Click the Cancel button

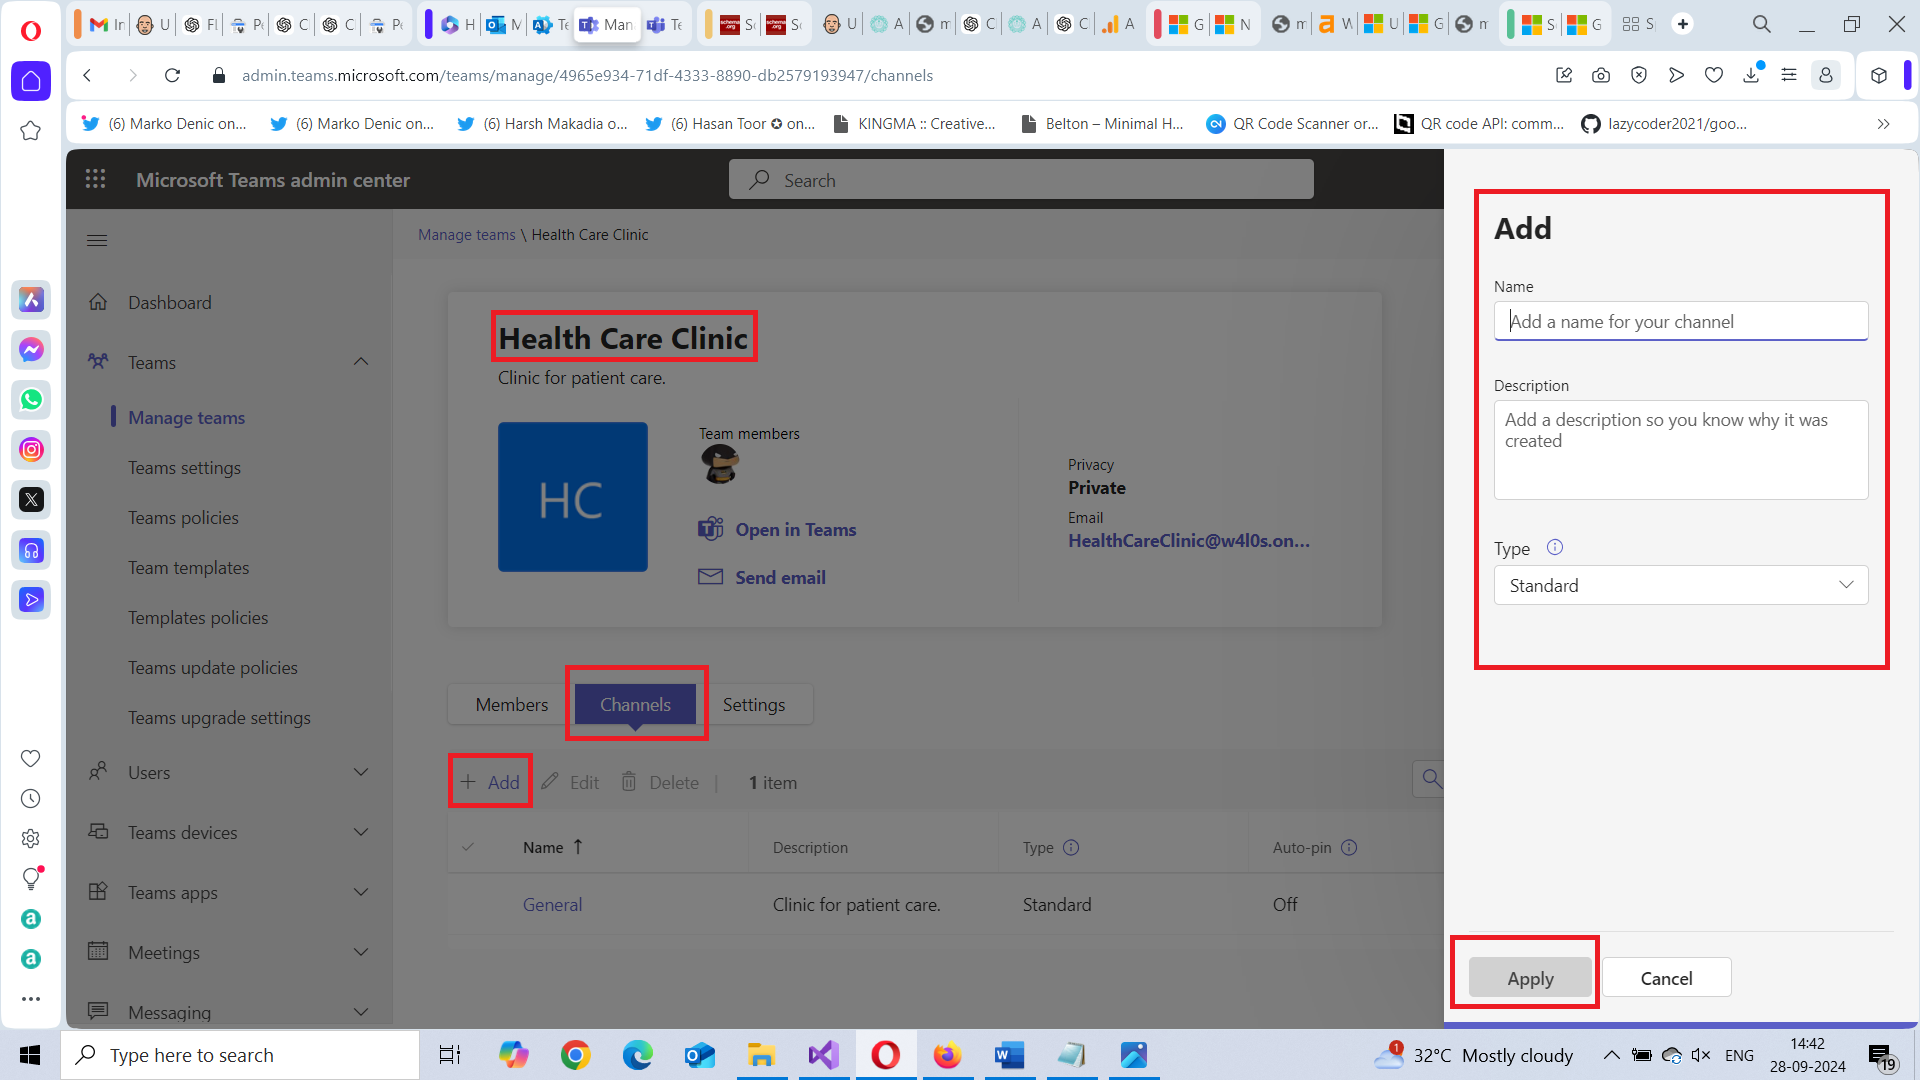[1666, 978]
